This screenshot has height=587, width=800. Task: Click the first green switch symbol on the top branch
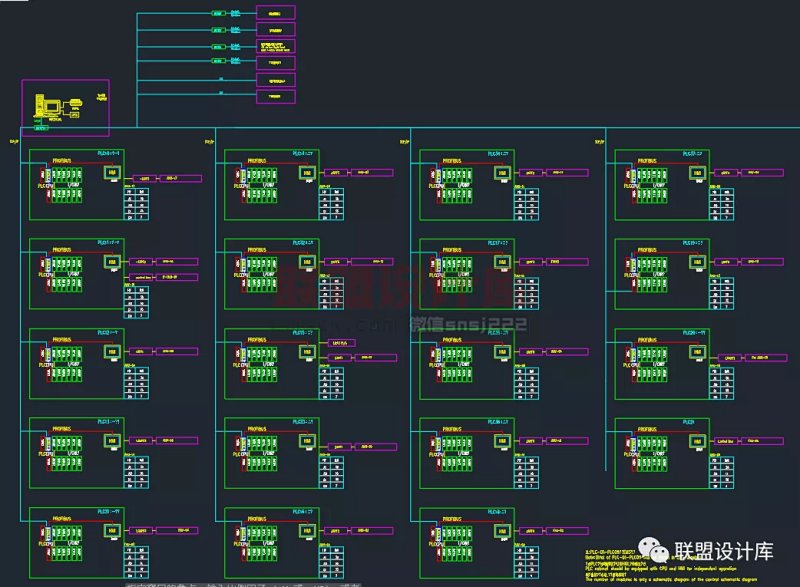click(218, 14)
